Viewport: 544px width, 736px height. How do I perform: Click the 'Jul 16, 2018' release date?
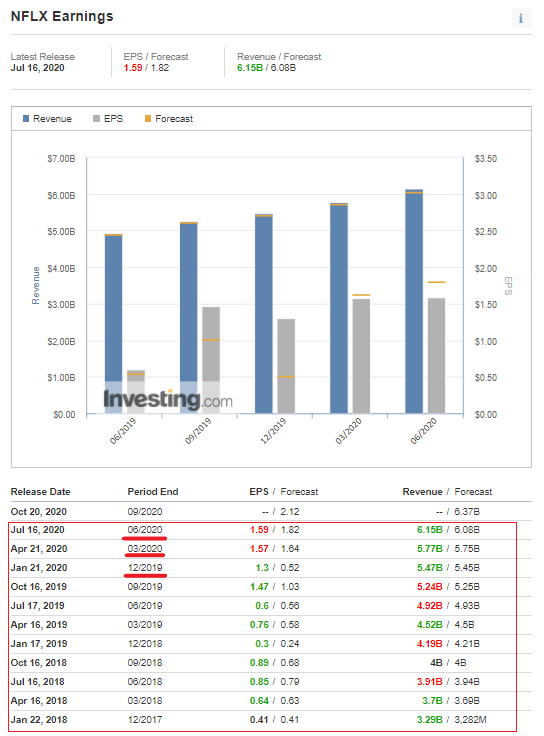tap(38, 682)
